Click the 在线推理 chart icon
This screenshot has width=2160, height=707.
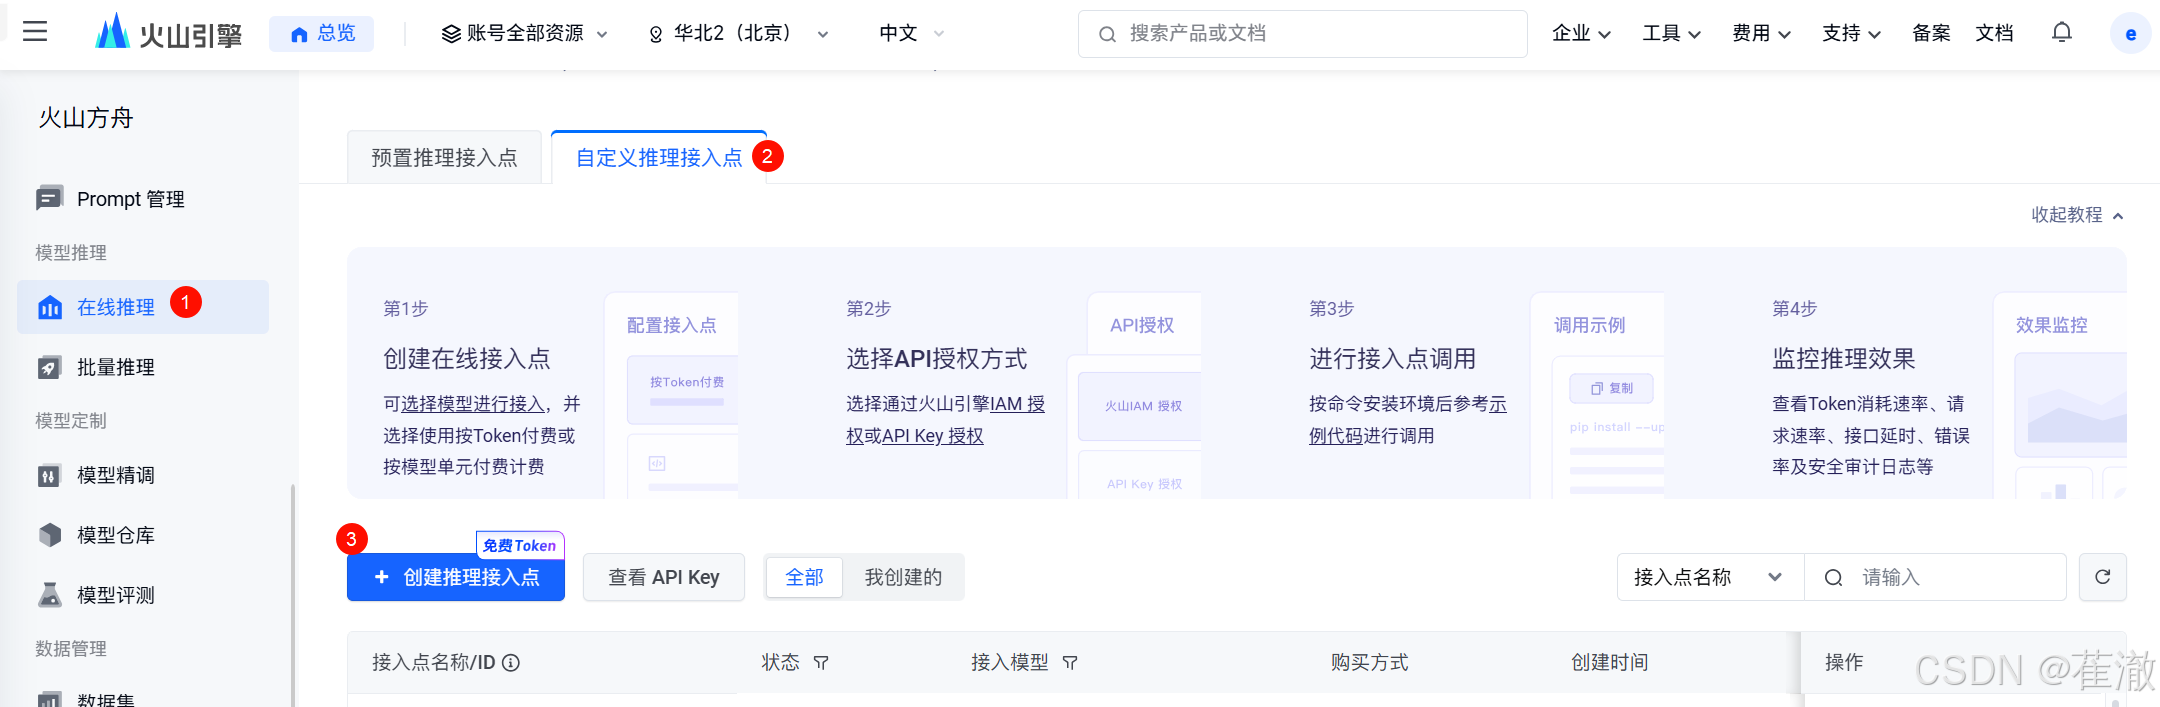point(49,307)
